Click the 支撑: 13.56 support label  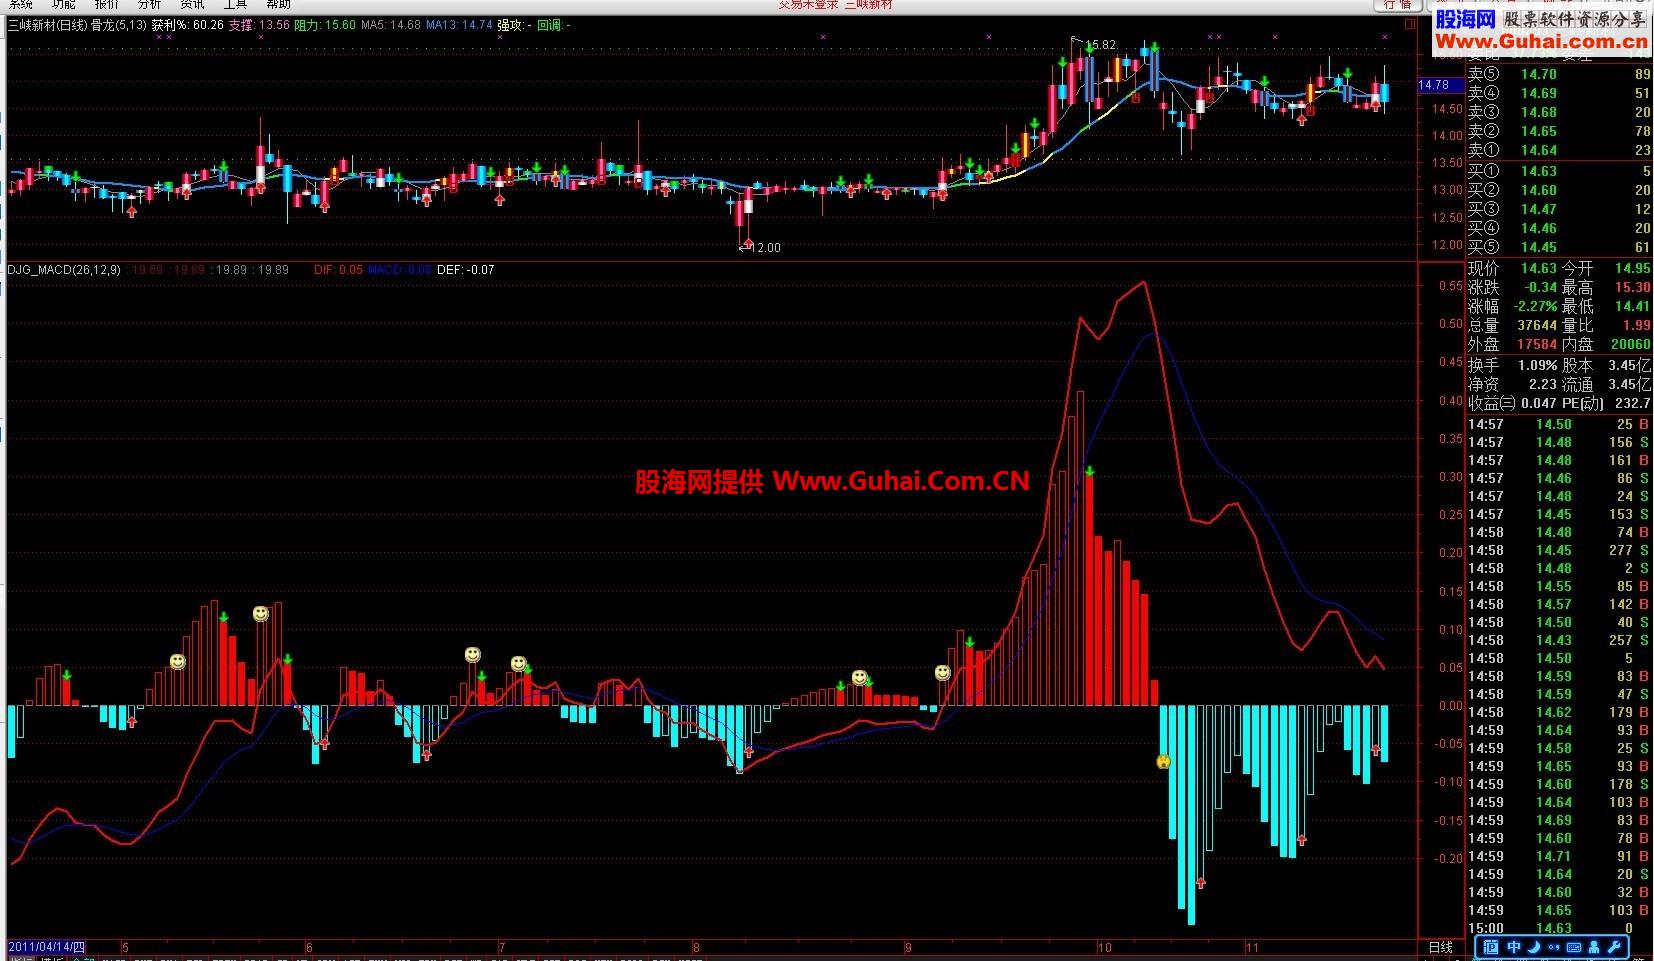(259, 25)
